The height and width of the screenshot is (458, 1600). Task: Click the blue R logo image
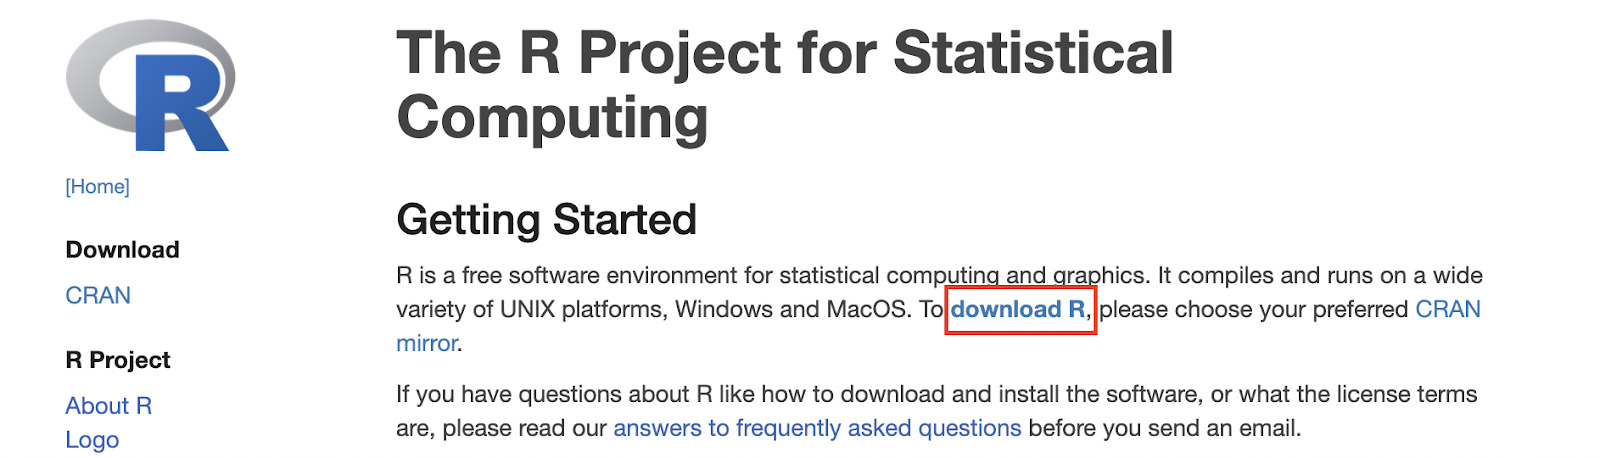pos(150,86)
